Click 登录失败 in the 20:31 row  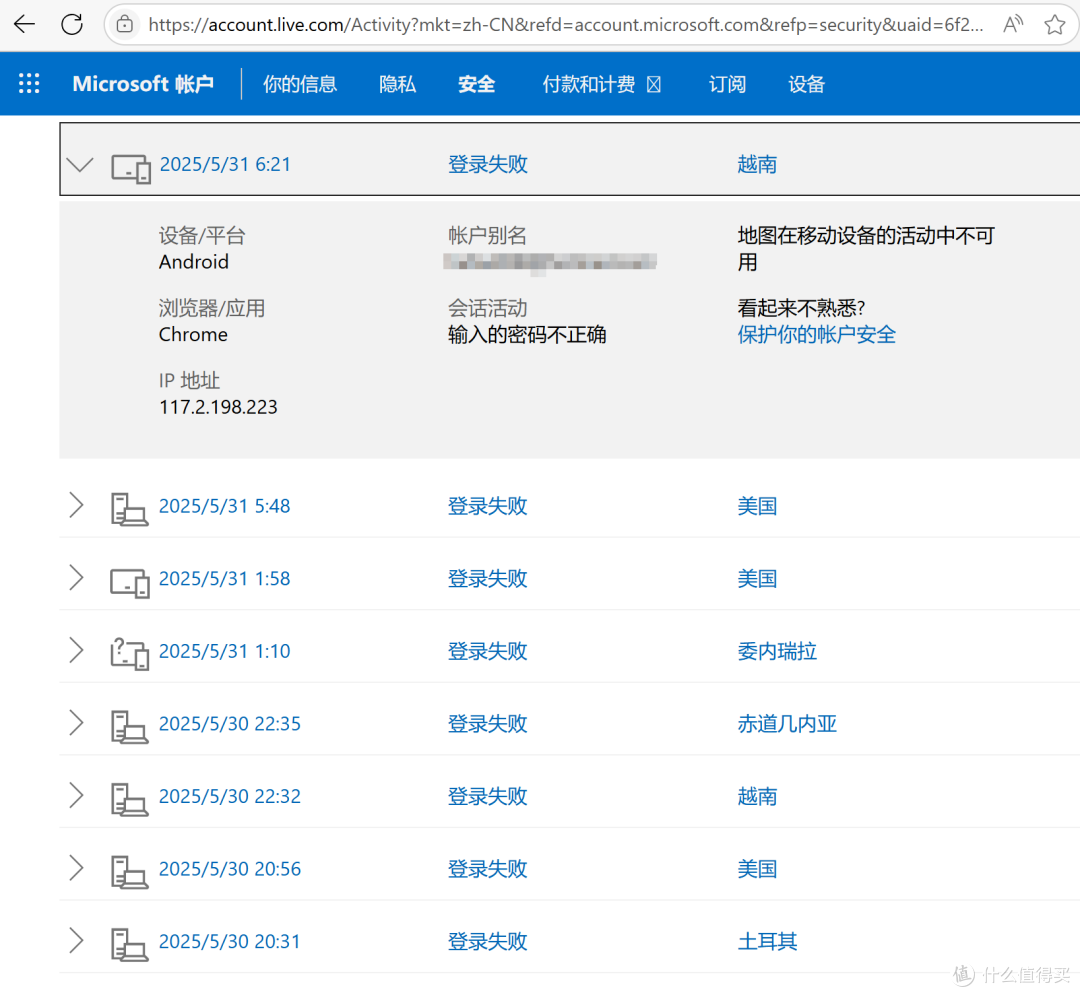(x=488, y=941)
